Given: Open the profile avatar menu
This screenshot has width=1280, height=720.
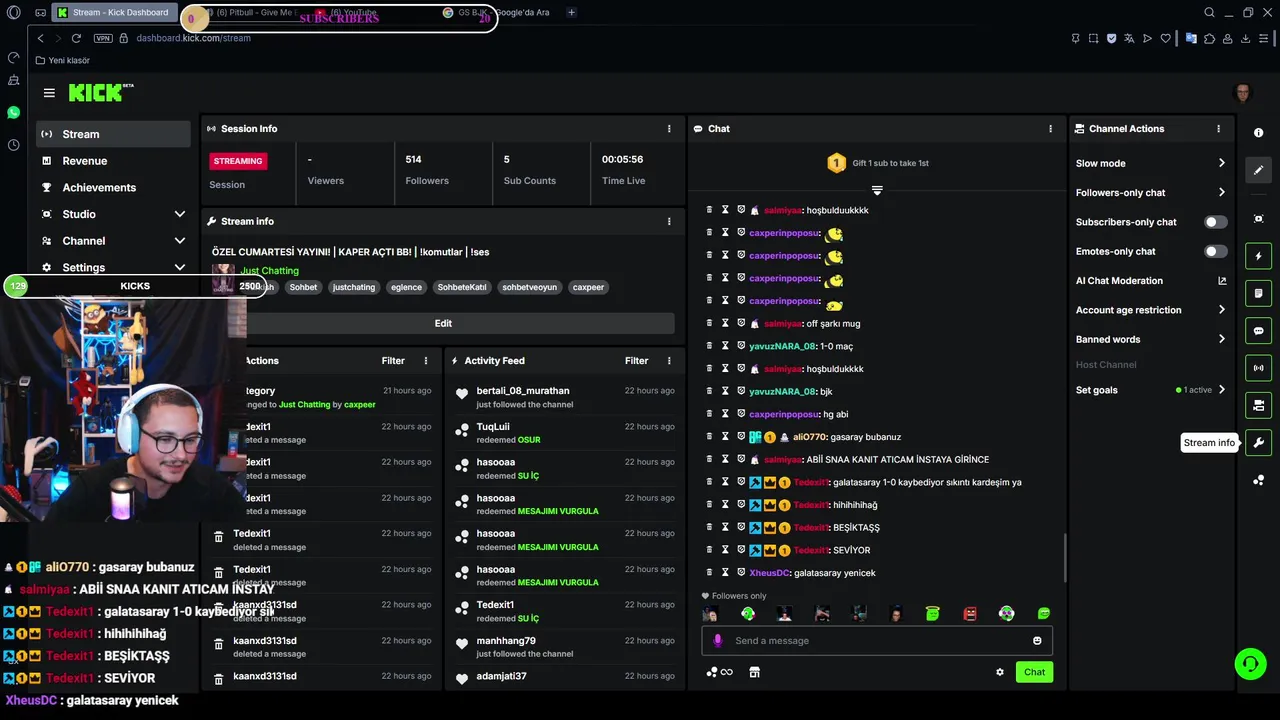Looking at the screenshot, I should (x=1242, y=93).
